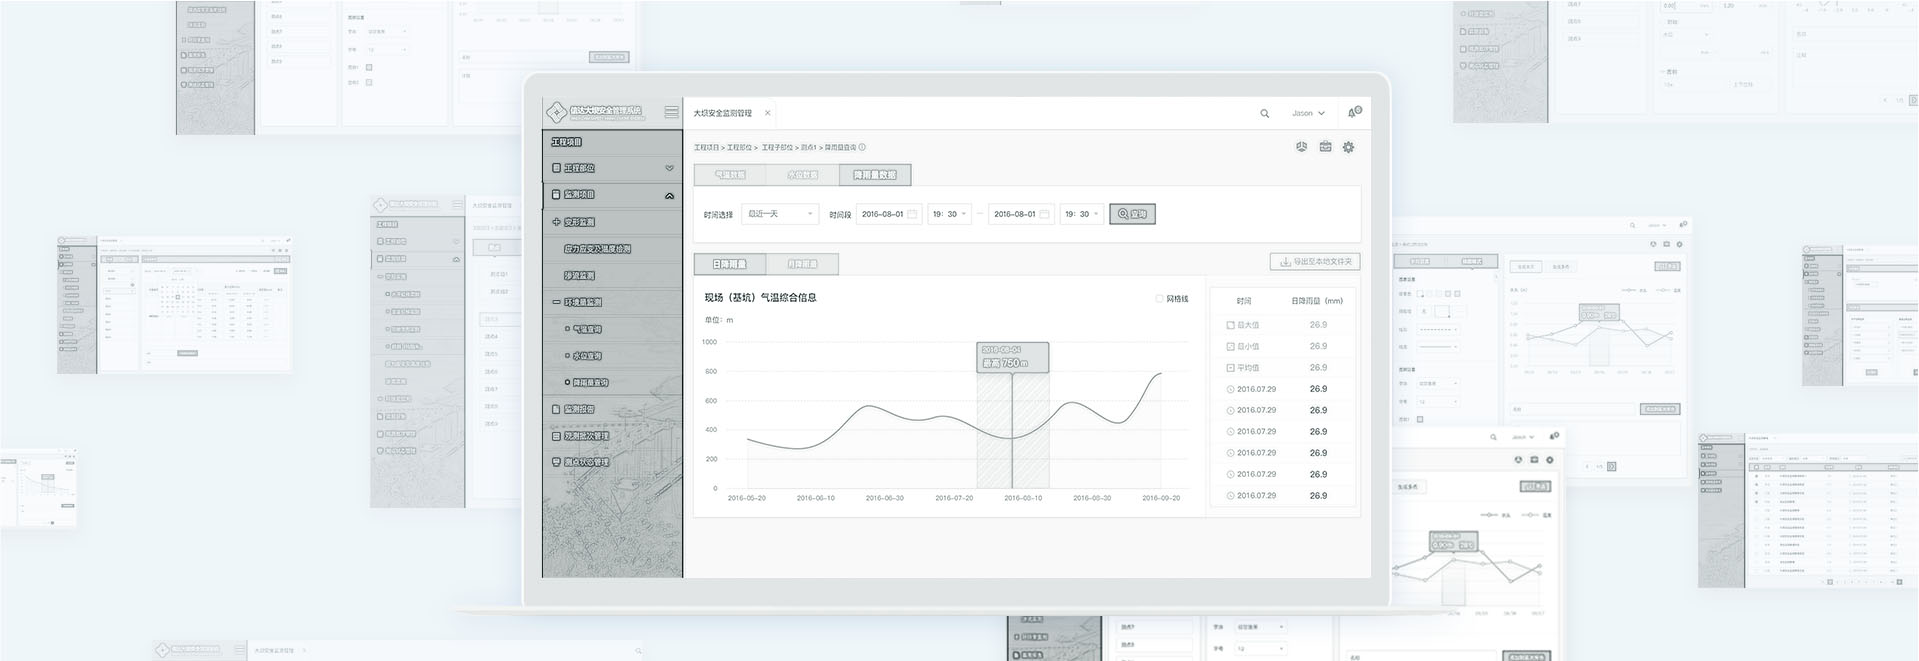Click the briefcase icon beside the gear

(x=1325, y=147)
